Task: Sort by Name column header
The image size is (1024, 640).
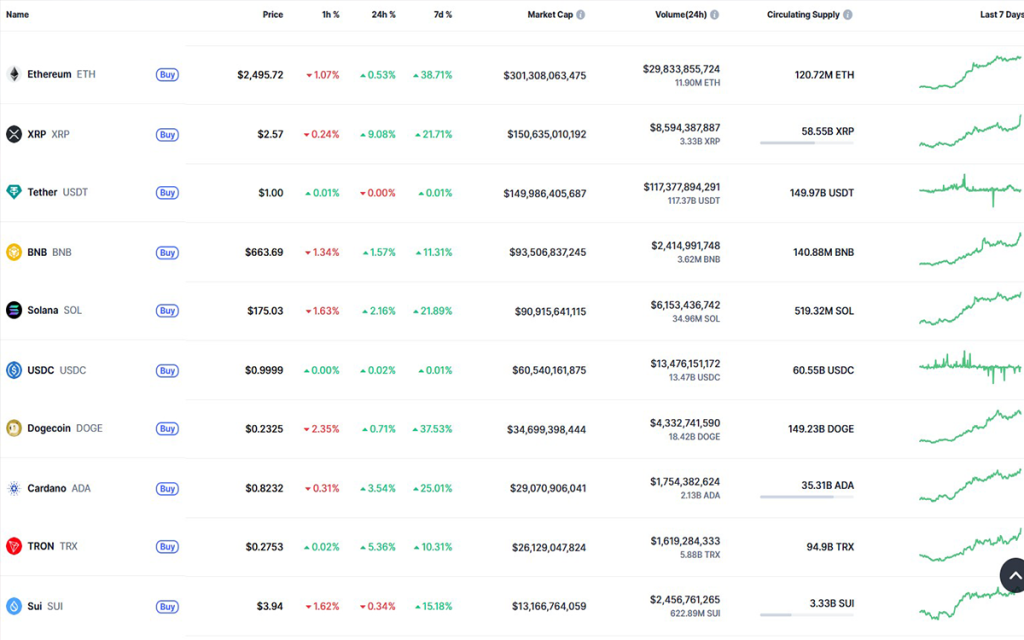Action: [x=17, y=15]
